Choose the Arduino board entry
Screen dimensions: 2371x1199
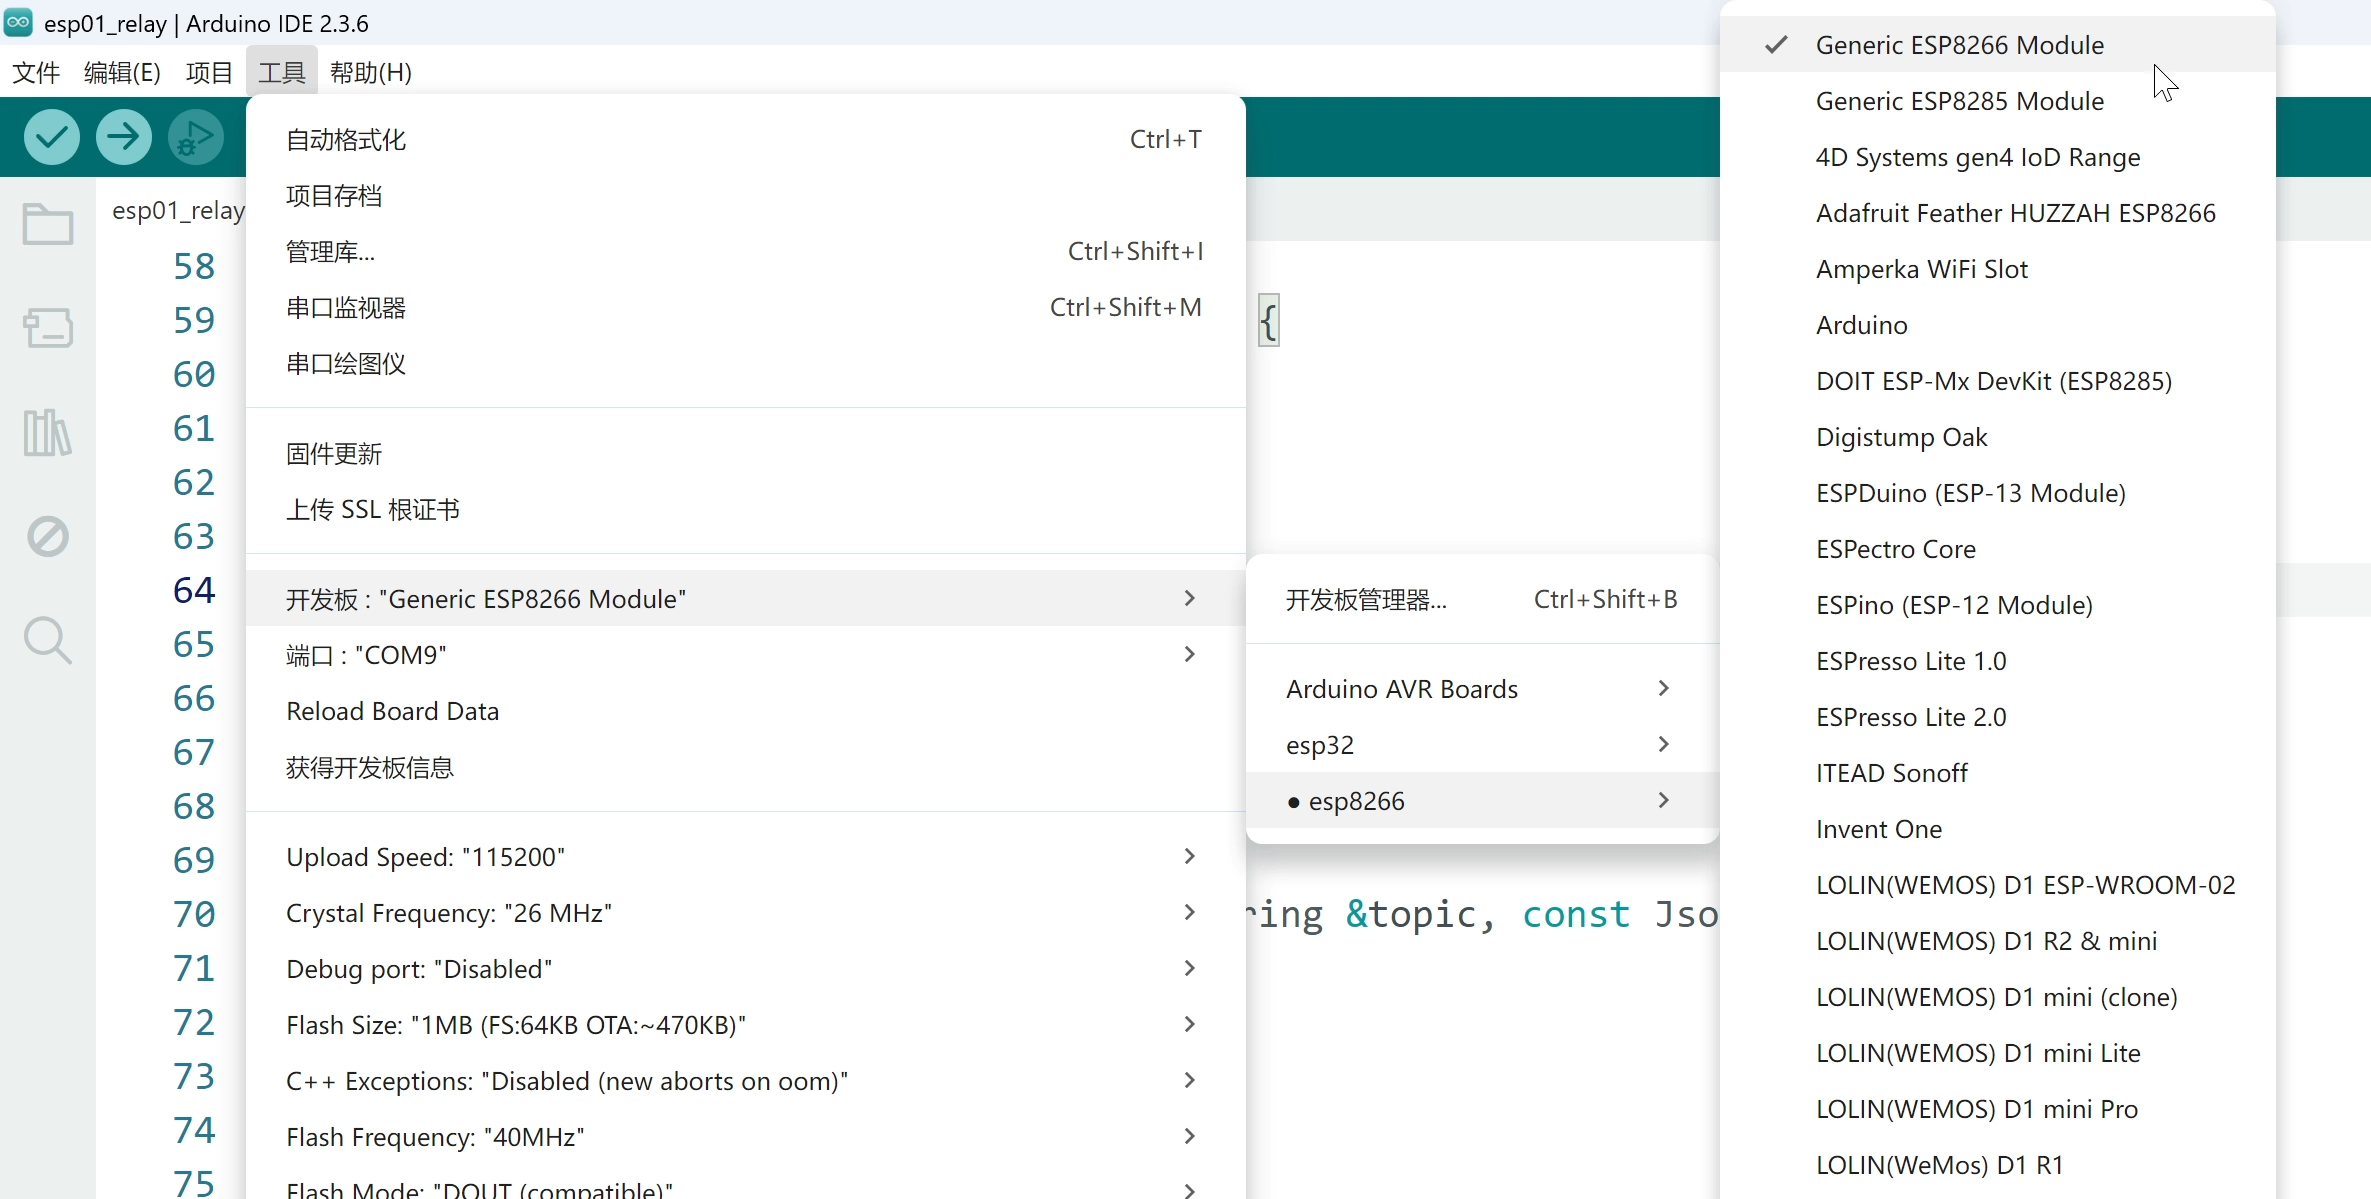click(x=1998, y=325)
